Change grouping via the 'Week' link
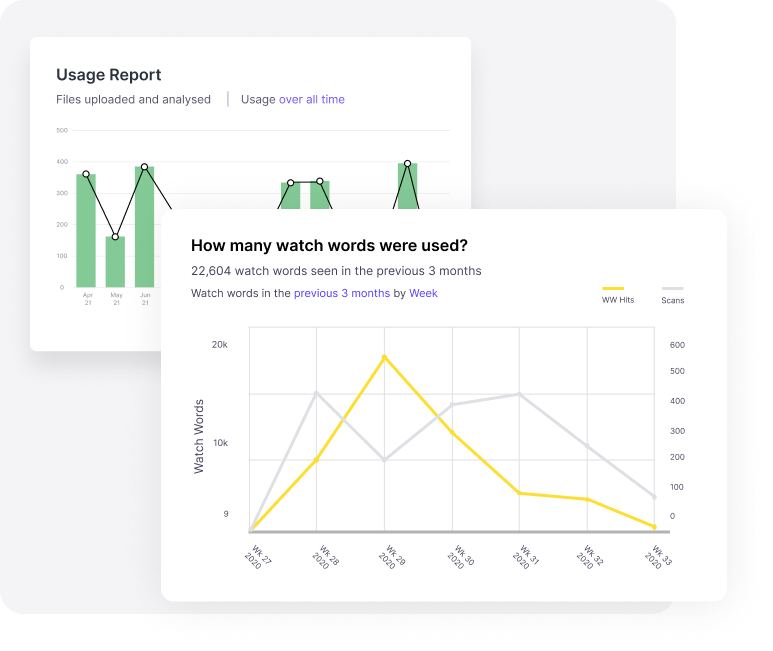 (x=423, y=293)
